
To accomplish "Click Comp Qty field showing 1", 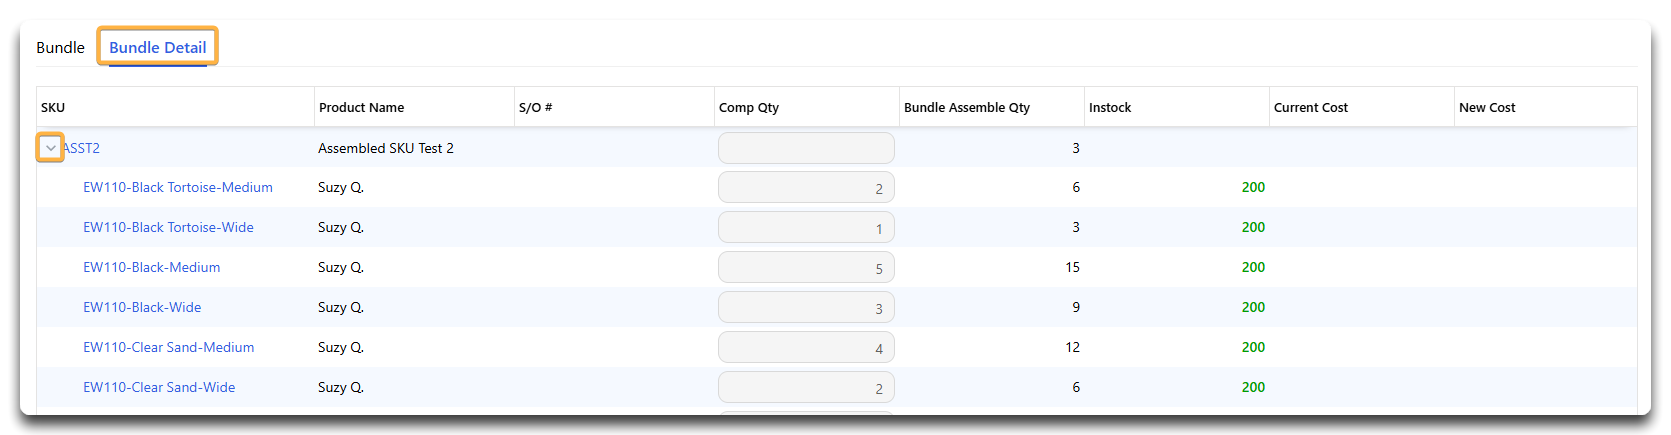I will 806,228.
